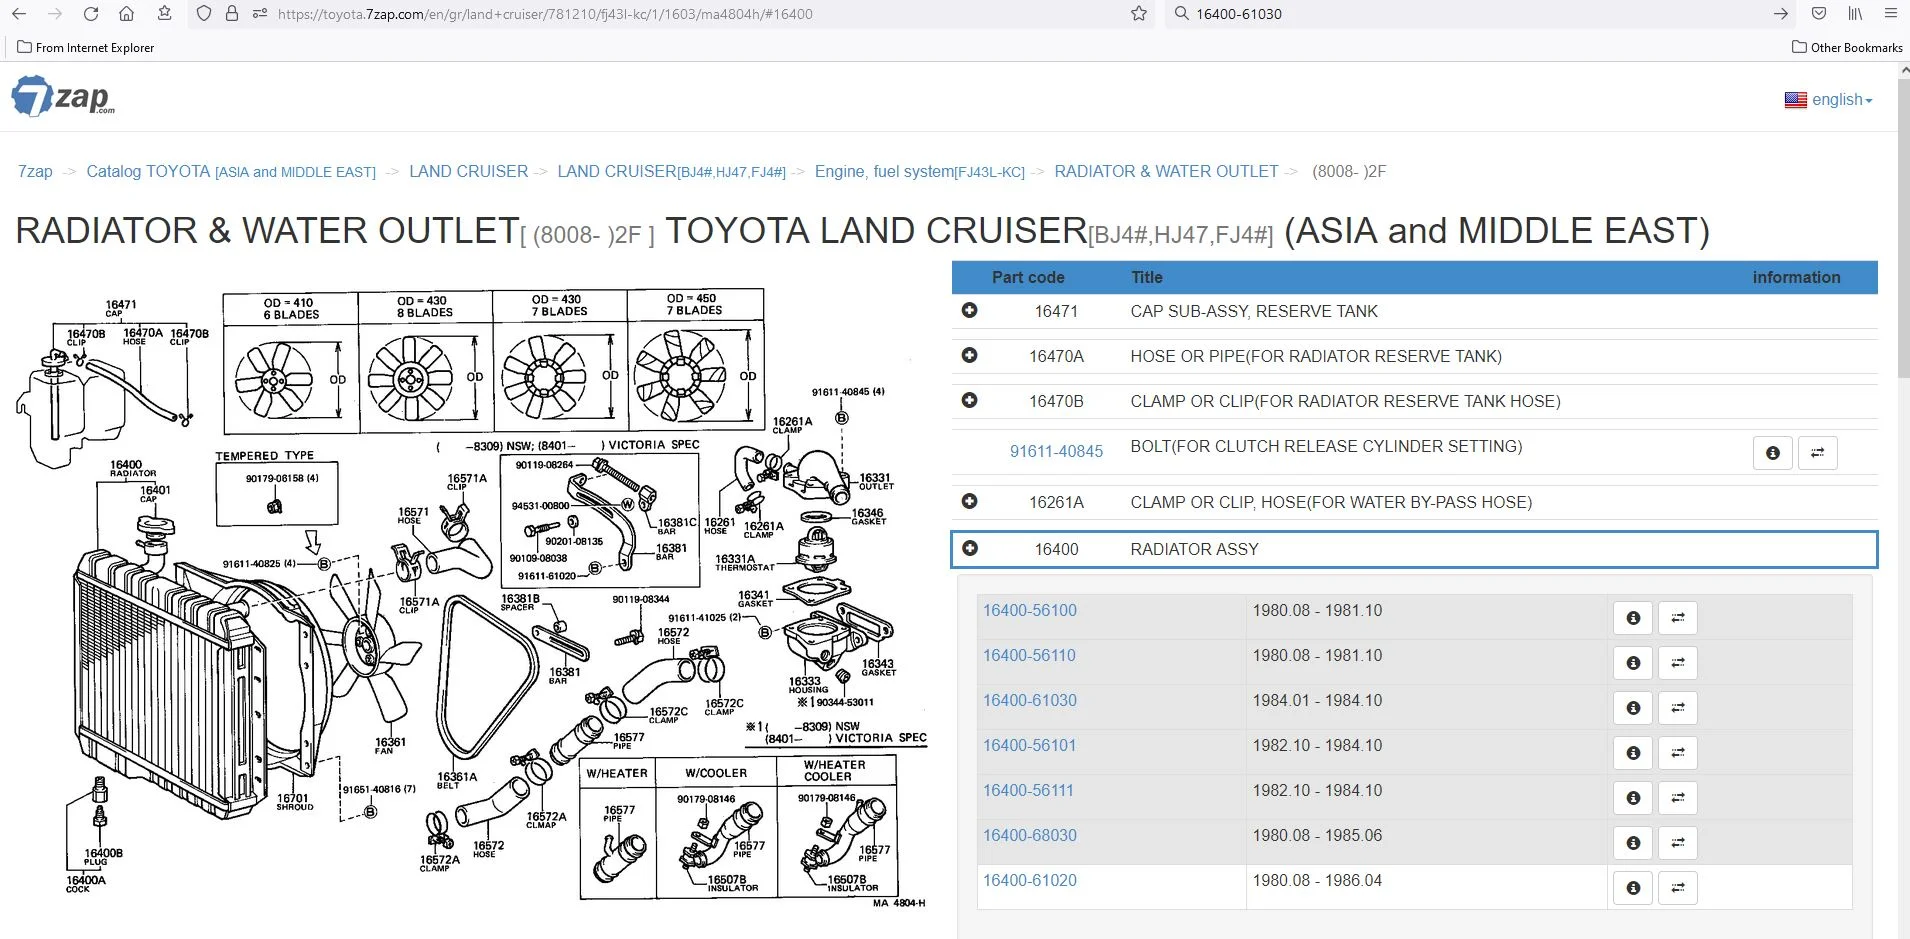Open RADIATOR & WATER OUTLET breadcrumb
The image size is (1910, 939).
click(x=1166, y=172)
